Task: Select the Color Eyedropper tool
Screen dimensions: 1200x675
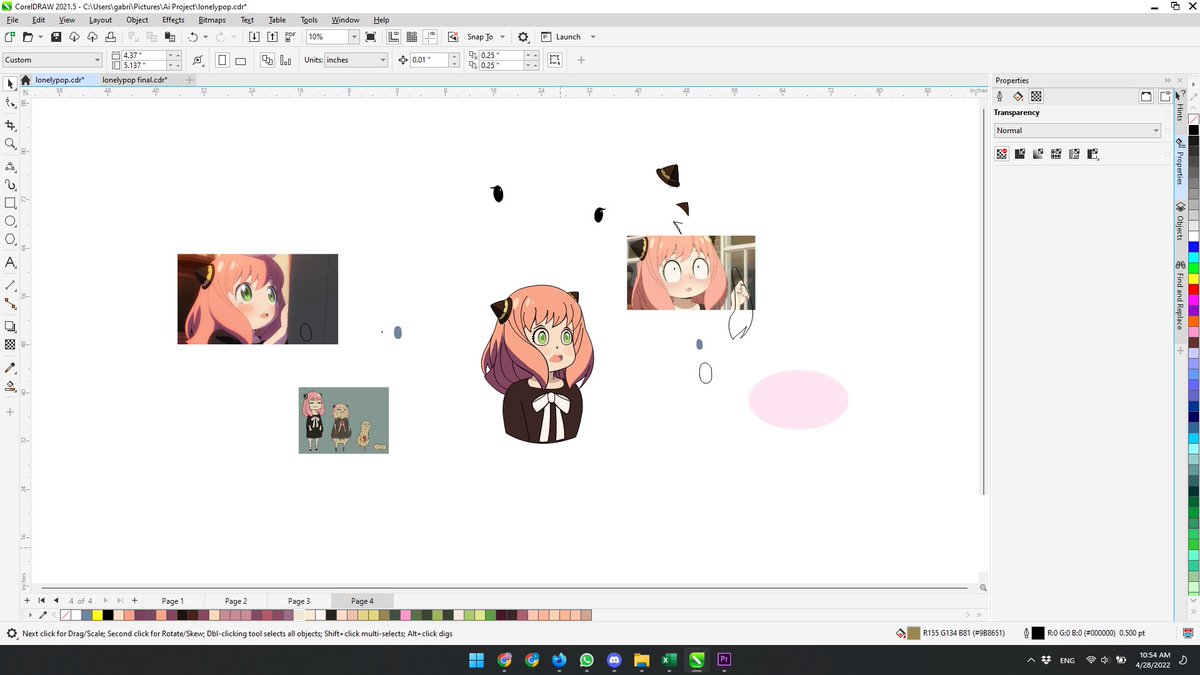Action: pyautogui.click(x=10, y=368)
